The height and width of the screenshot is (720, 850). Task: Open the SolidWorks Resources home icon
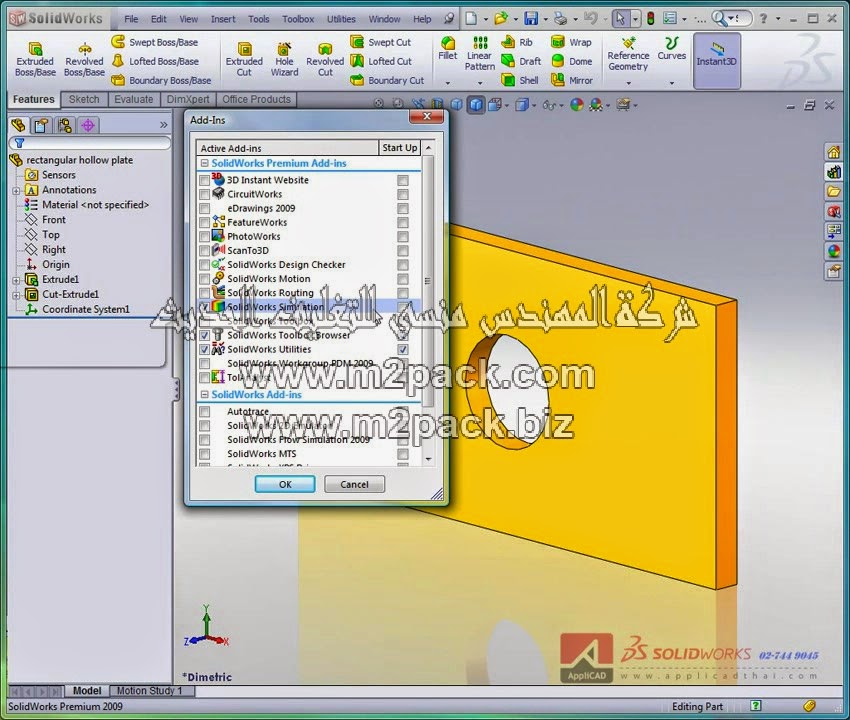pyautogui.click(x=833, y=152)
